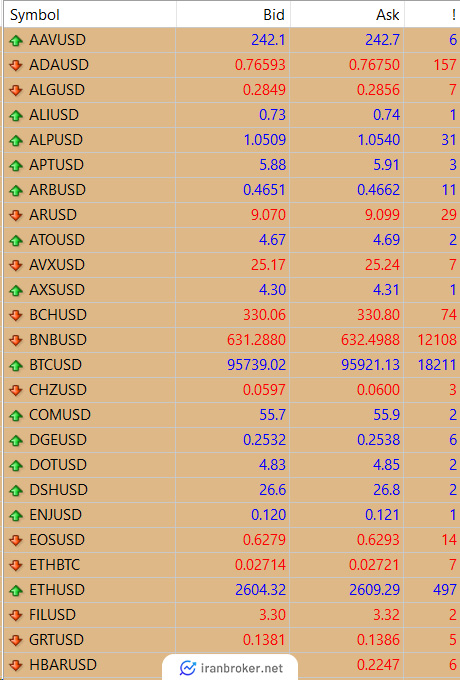Open the iranbroker.net link
460x680 pixels.
230,668
